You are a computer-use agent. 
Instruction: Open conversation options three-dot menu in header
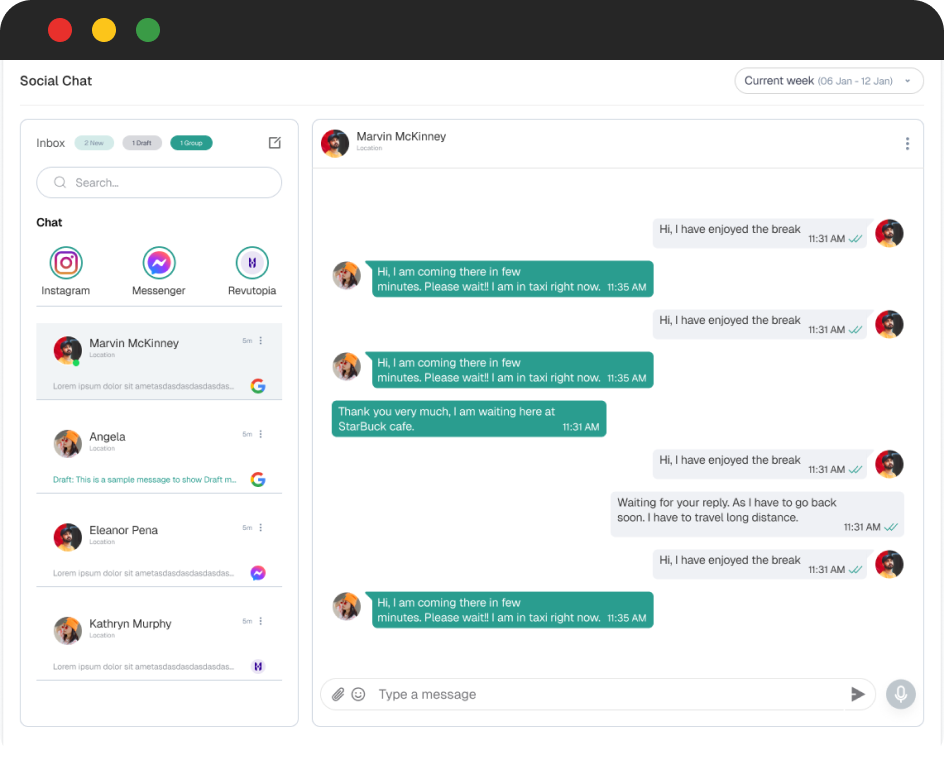click(x=907, y=144)
